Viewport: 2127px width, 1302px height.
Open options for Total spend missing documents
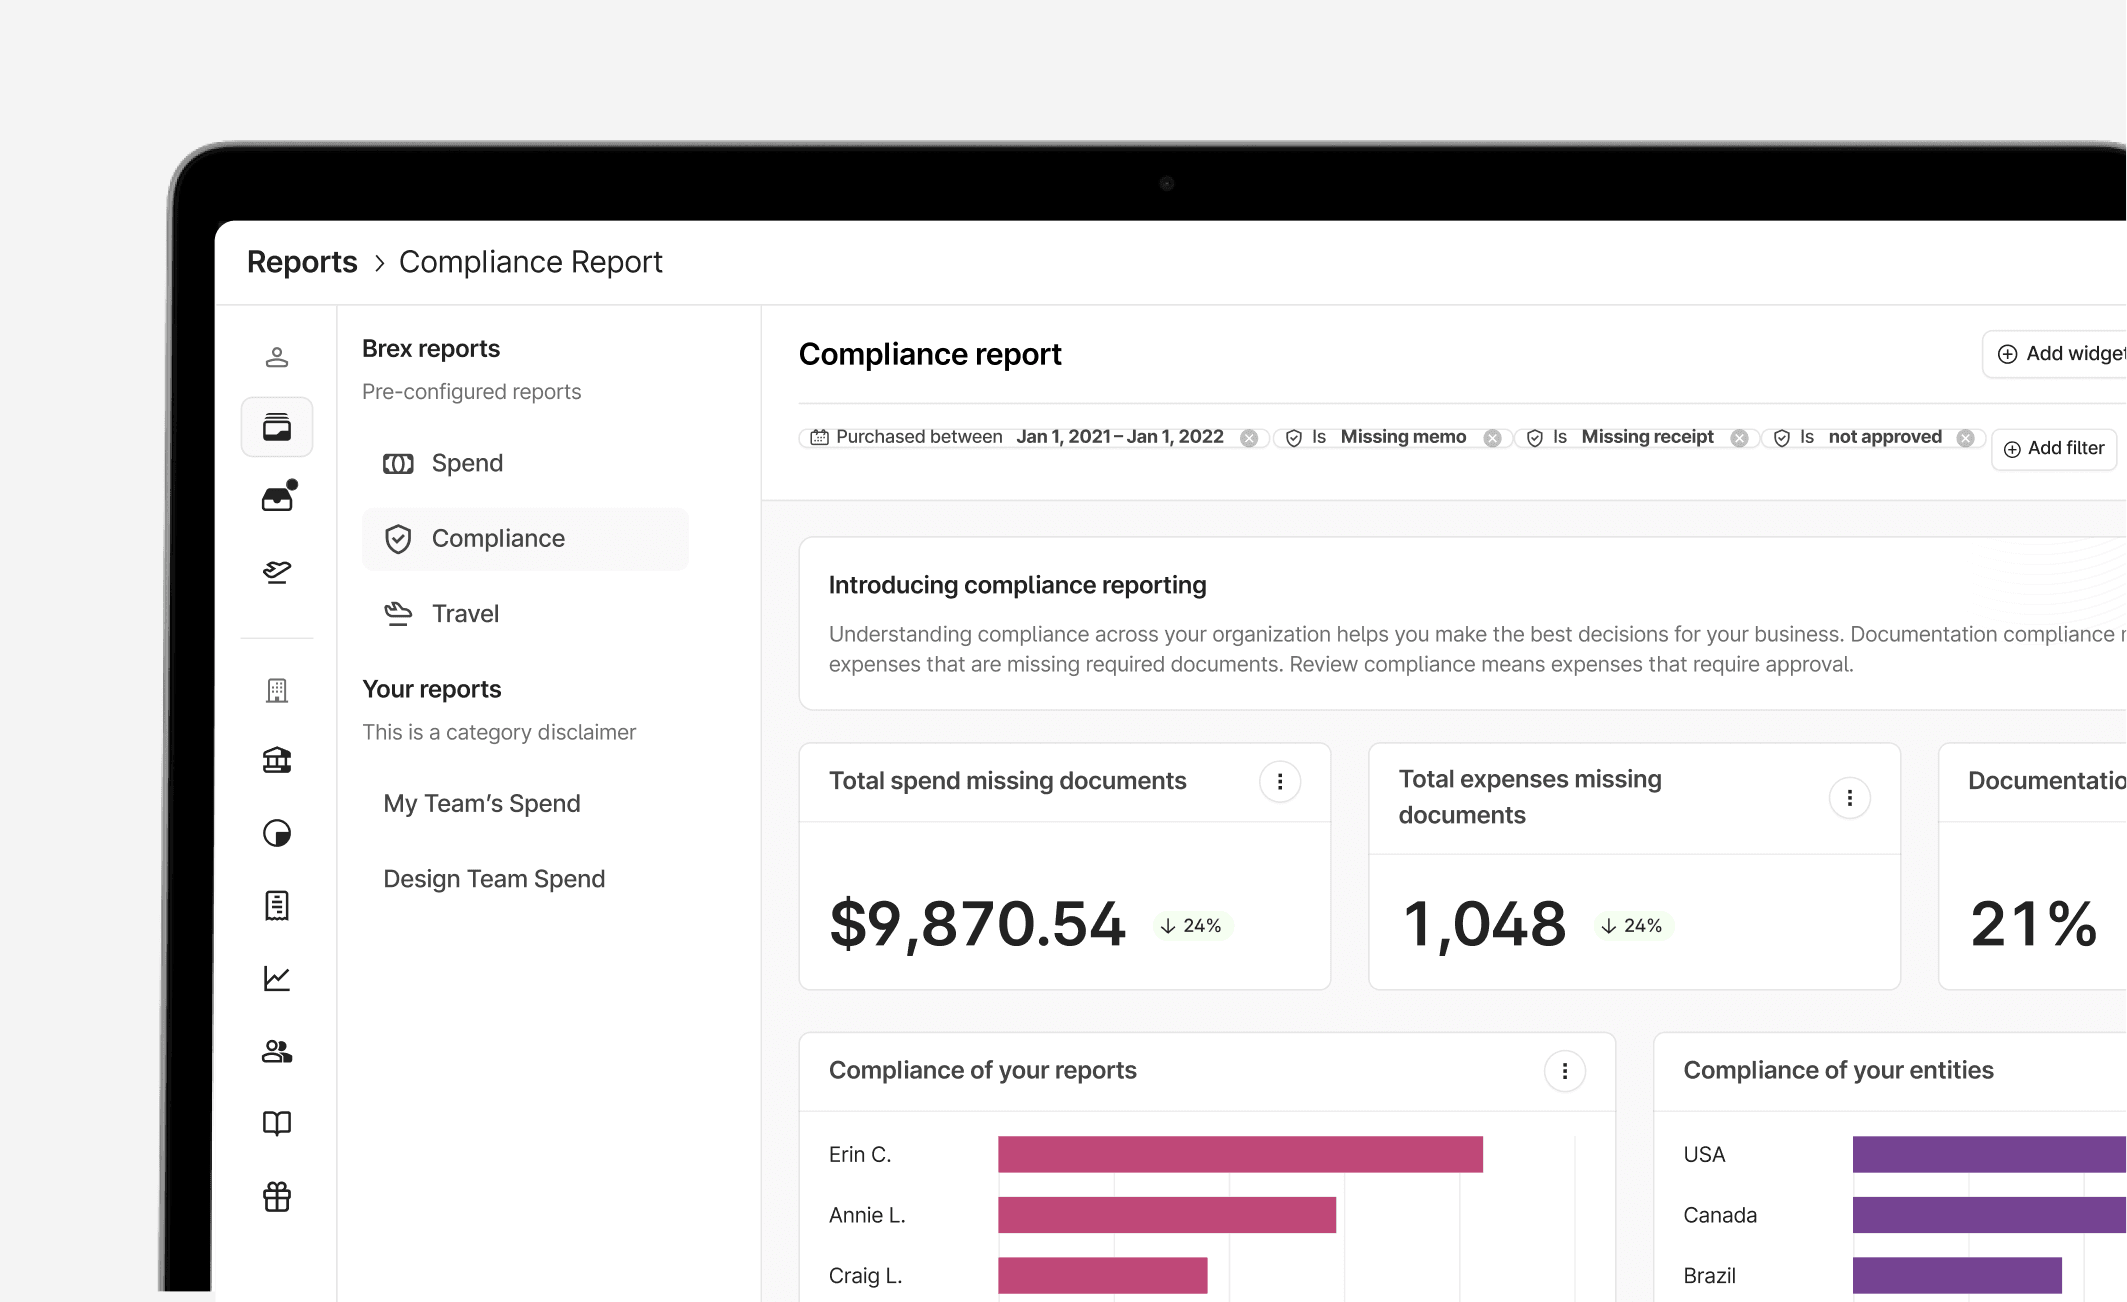tap(1280, 782)
